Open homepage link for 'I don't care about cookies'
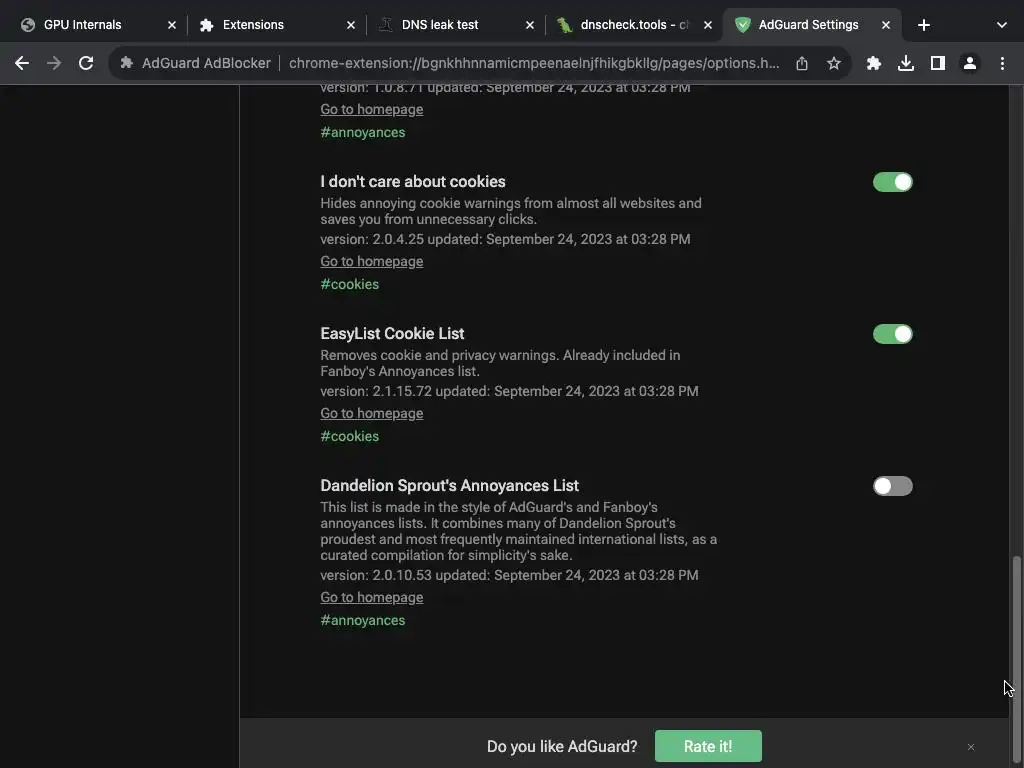The width and height of the screenshot is (1024, 768). click(x=372, y=261)
